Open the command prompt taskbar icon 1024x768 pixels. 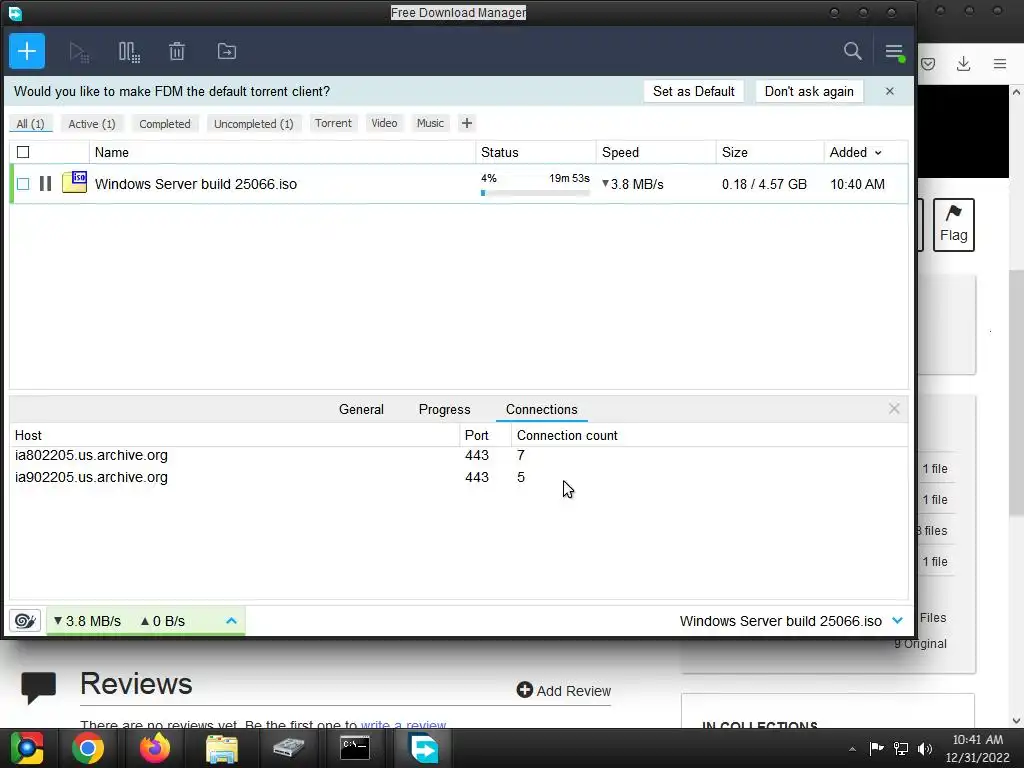coord(355,748)
